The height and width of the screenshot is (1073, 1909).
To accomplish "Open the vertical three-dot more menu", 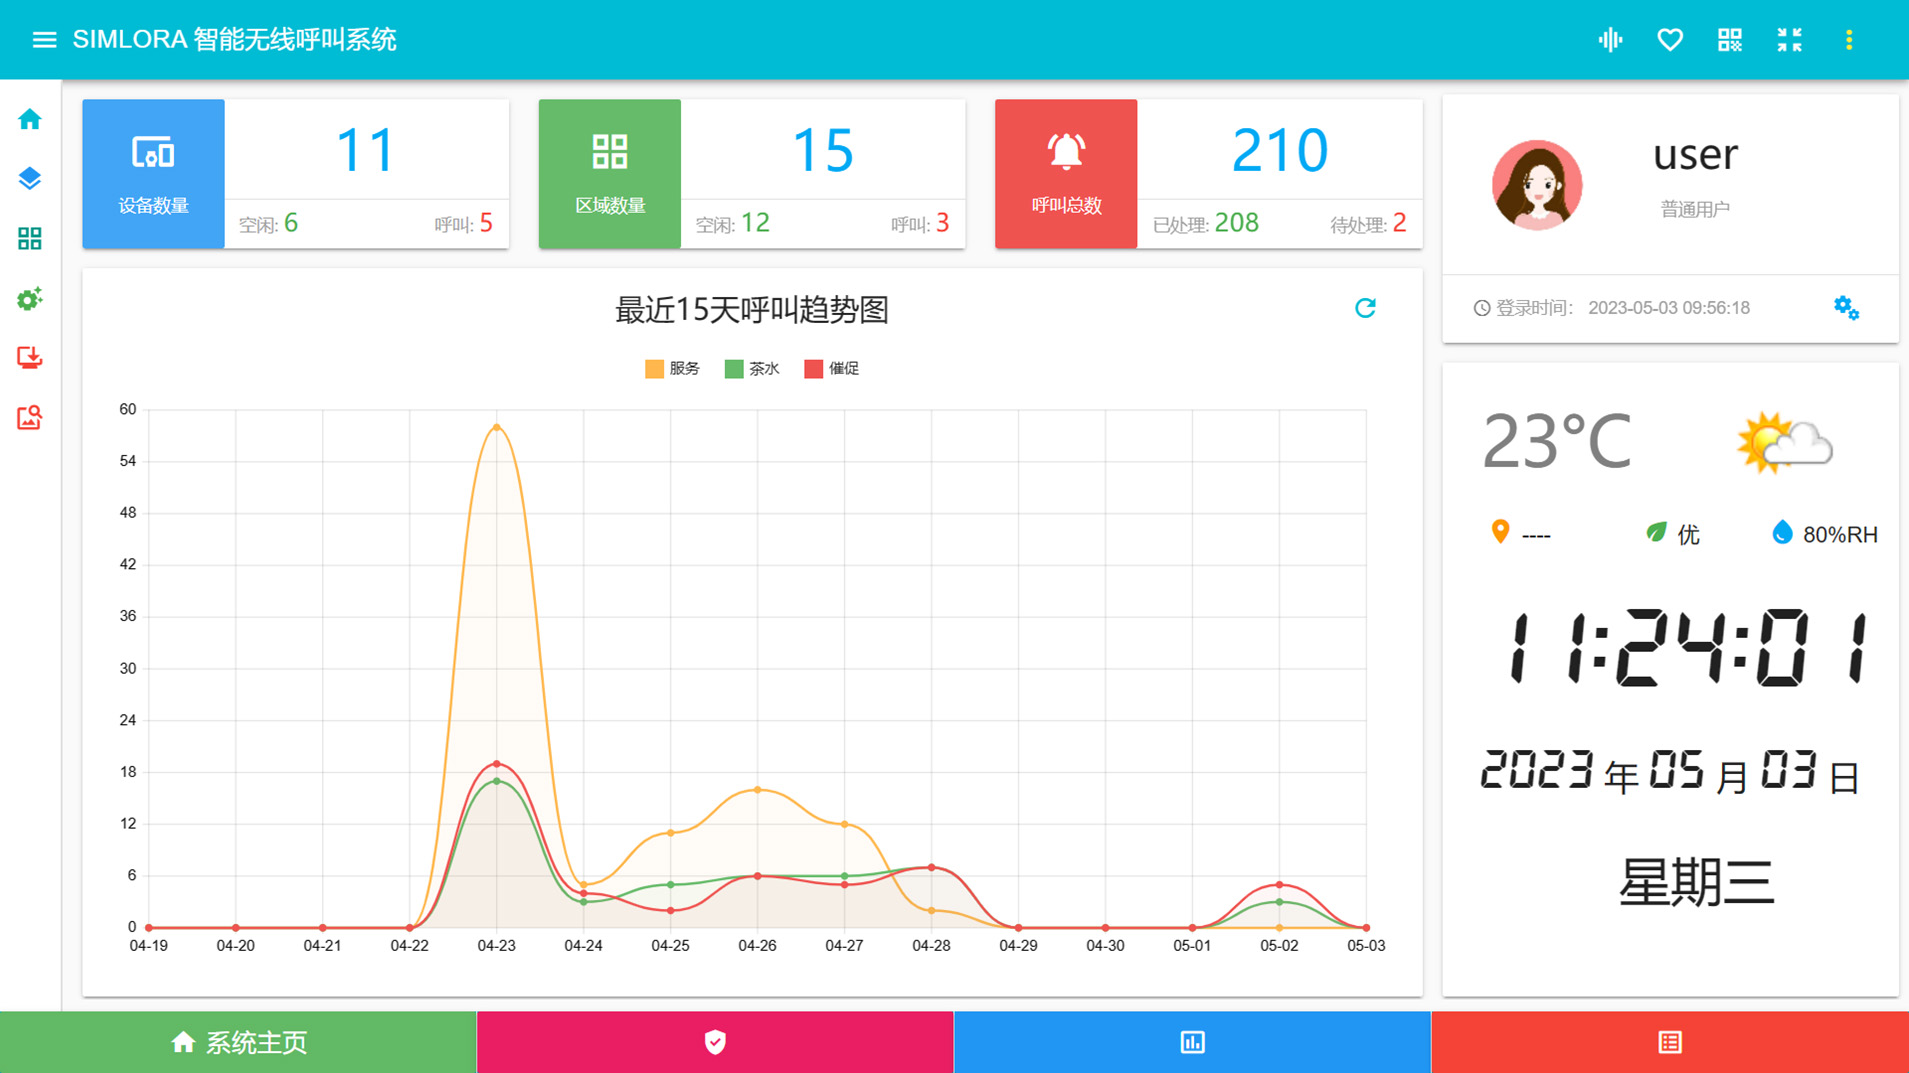I will point(1849,40).
